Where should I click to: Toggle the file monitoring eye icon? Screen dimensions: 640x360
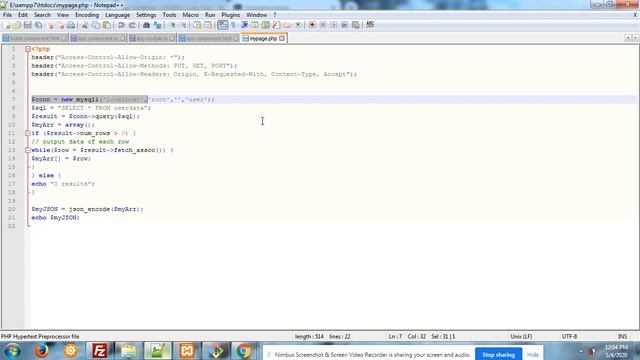pos(298,25)
